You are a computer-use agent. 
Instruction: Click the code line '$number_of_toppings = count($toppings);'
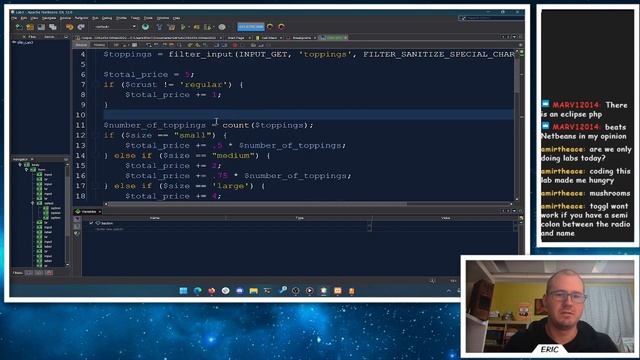(209, 125)
